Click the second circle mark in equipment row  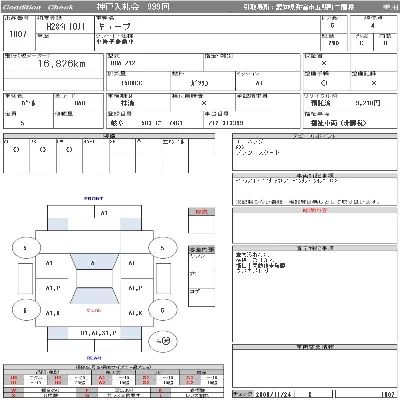tap(43, 150)
